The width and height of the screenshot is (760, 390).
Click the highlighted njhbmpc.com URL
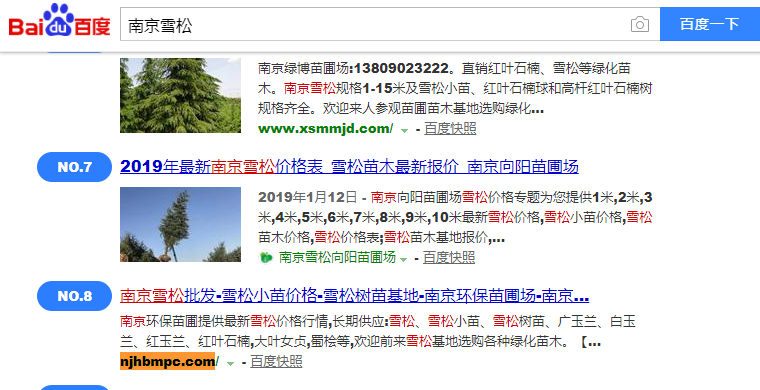(x=169, y=361)
